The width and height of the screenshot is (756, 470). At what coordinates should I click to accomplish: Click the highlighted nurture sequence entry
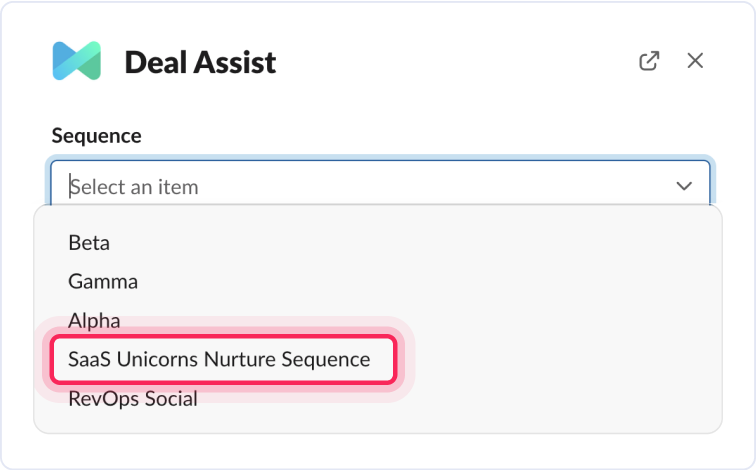pos(219,359)
